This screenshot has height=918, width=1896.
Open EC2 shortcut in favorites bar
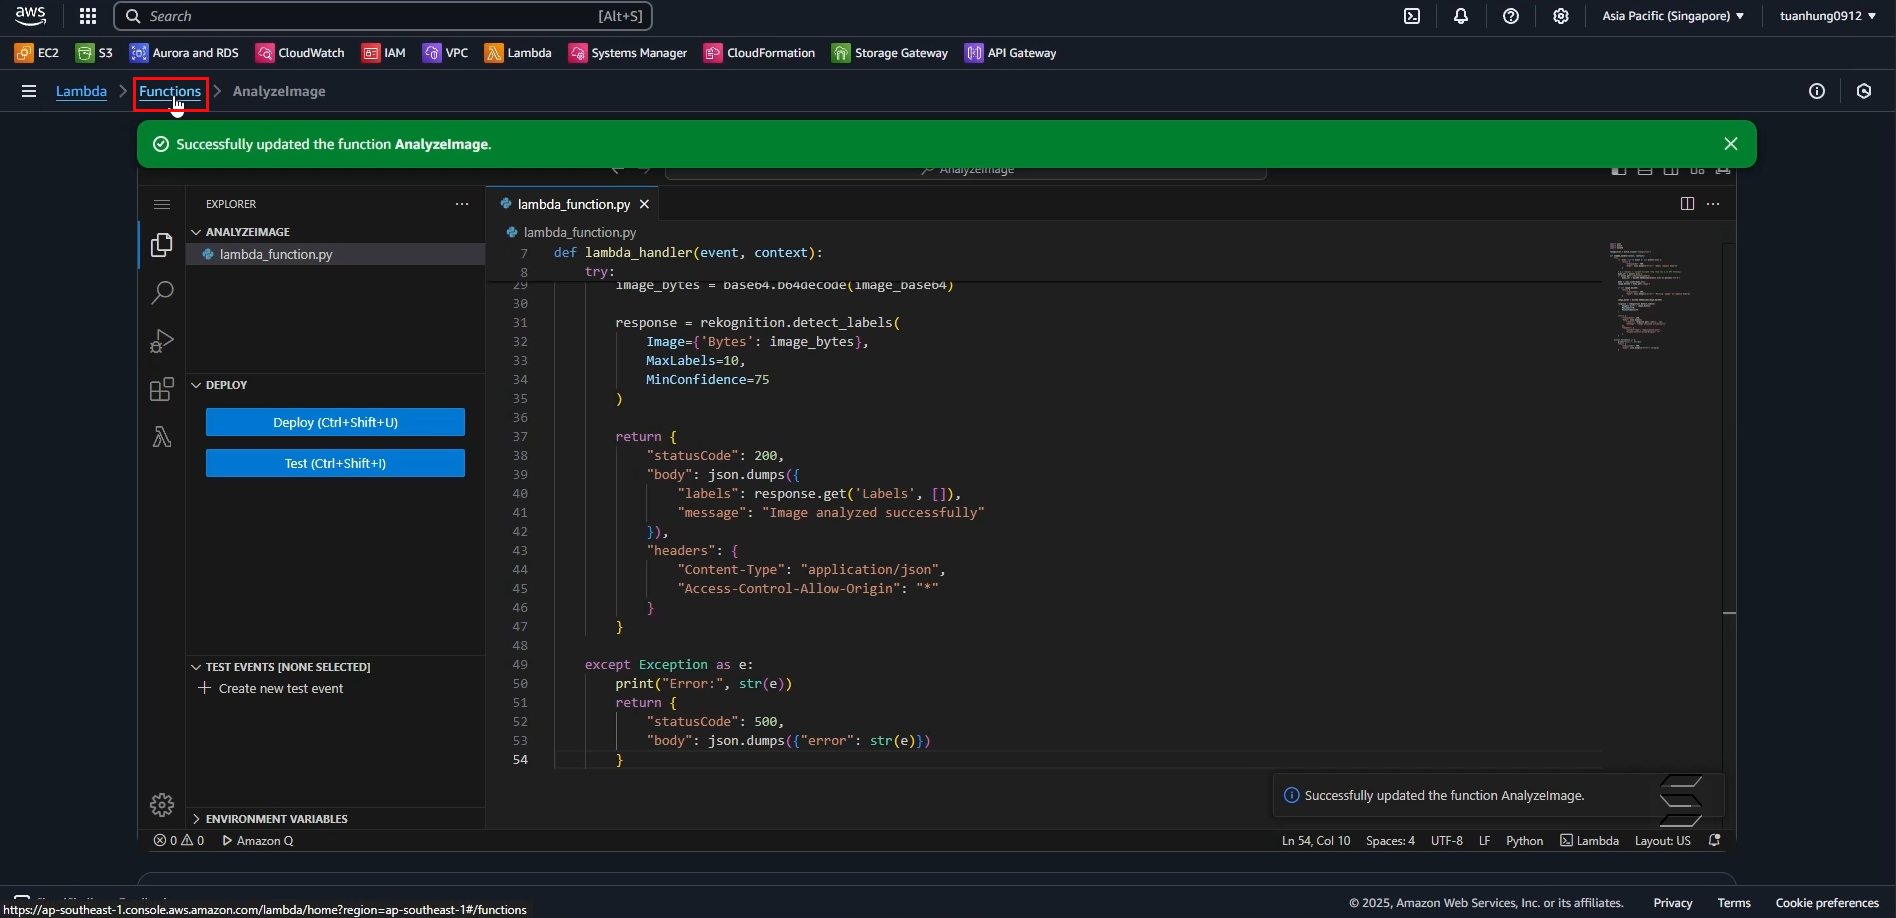37,53
